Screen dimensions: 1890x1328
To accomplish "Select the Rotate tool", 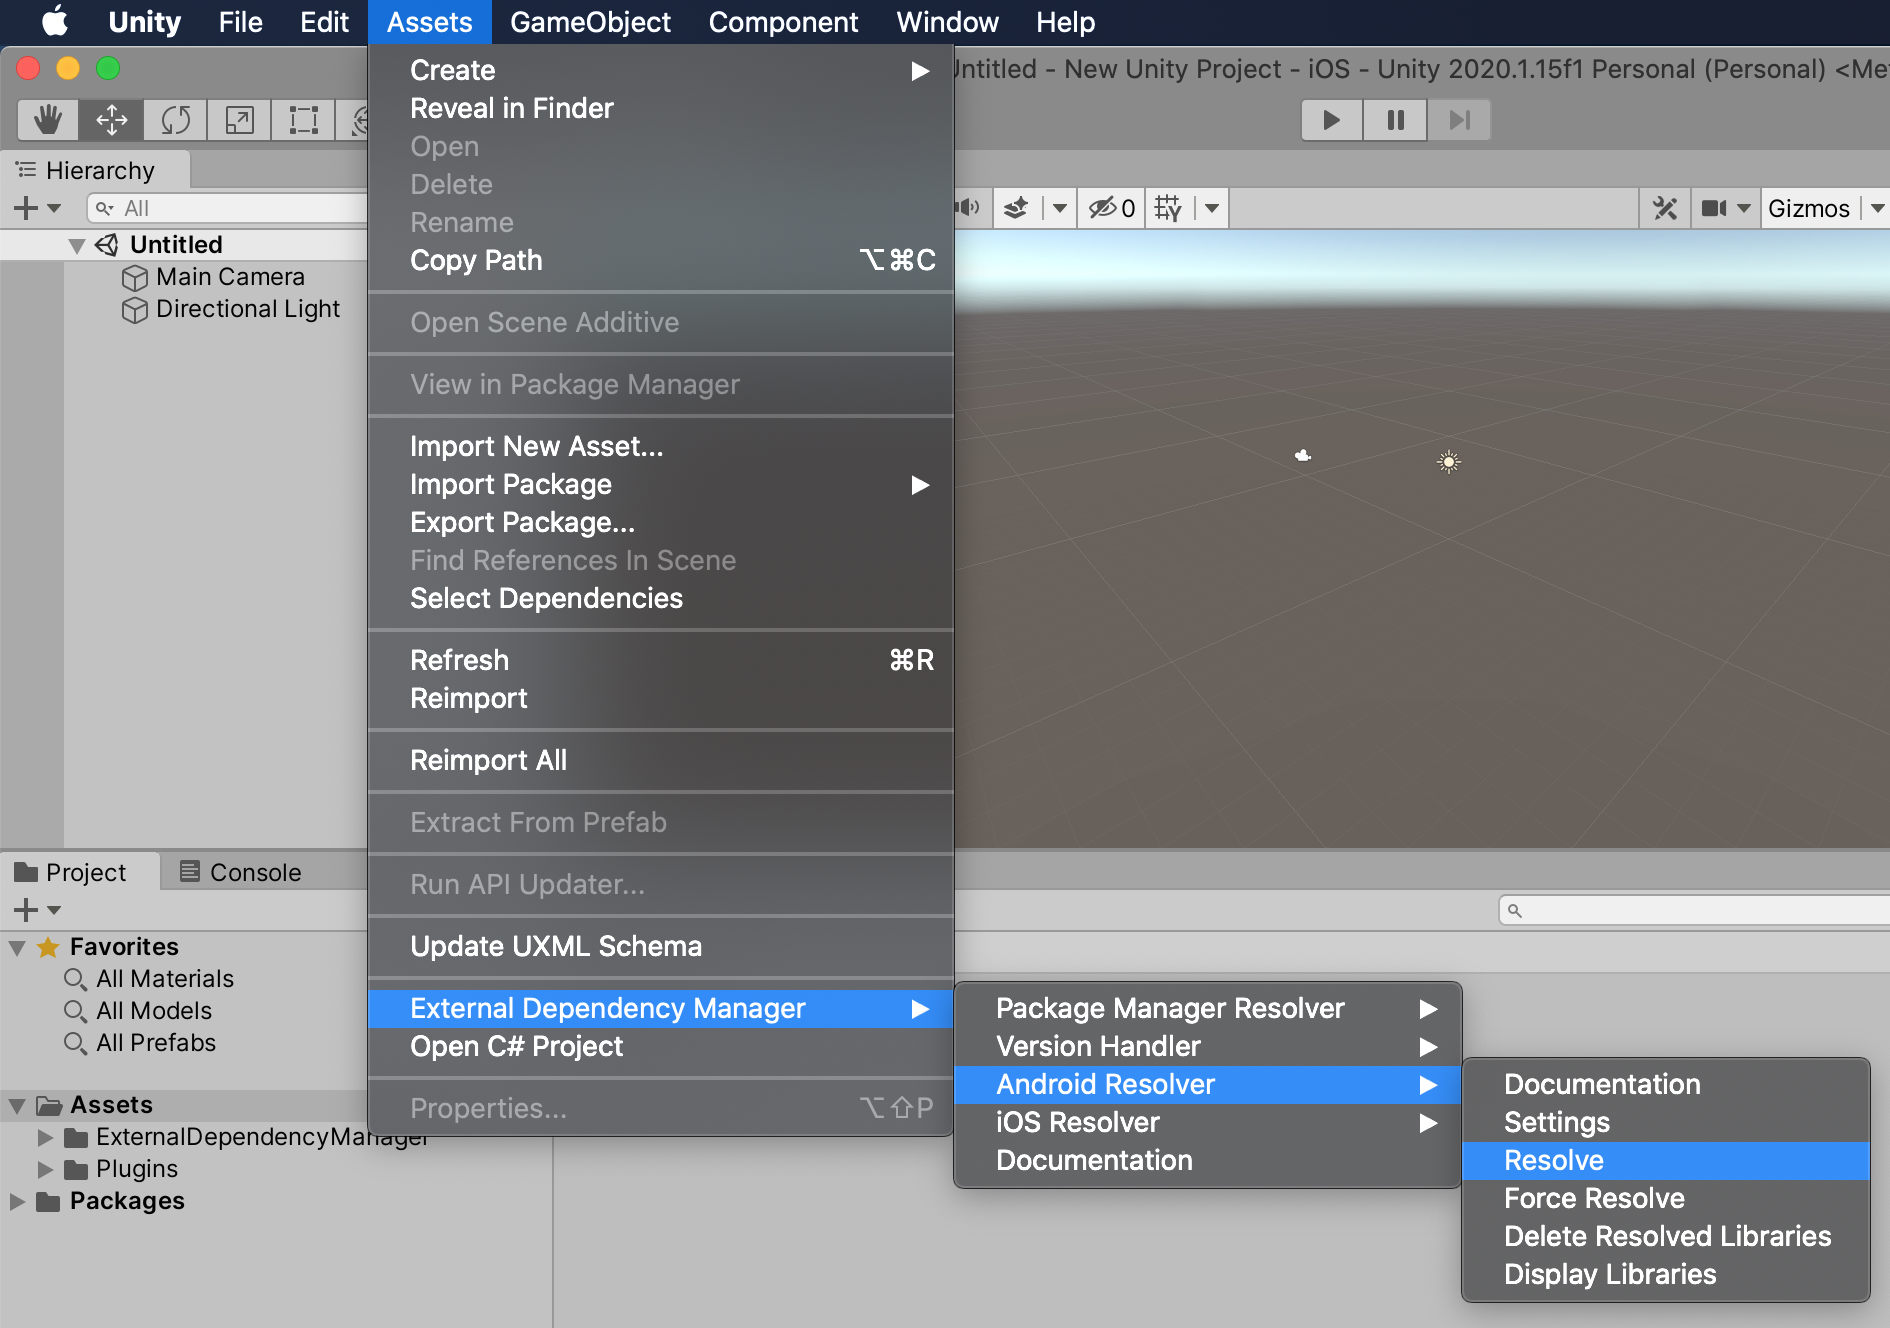I will [x=175, y=120].
